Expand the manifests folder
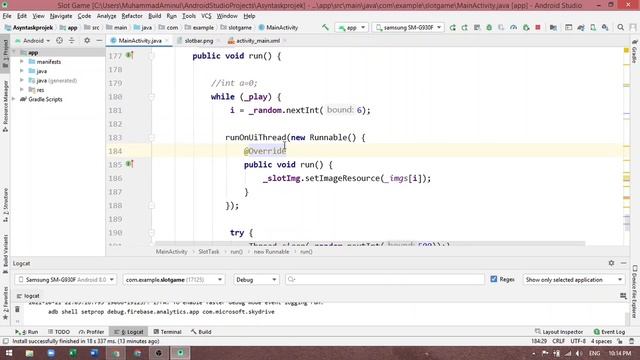This screenshot has width=640, height=360. click(x=22, y=62)
